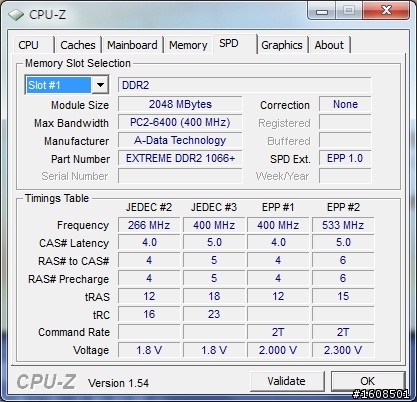This screenshot has height=402, width=417.
Task: Click the empty Registered field
Action: (x=345, y=122)
